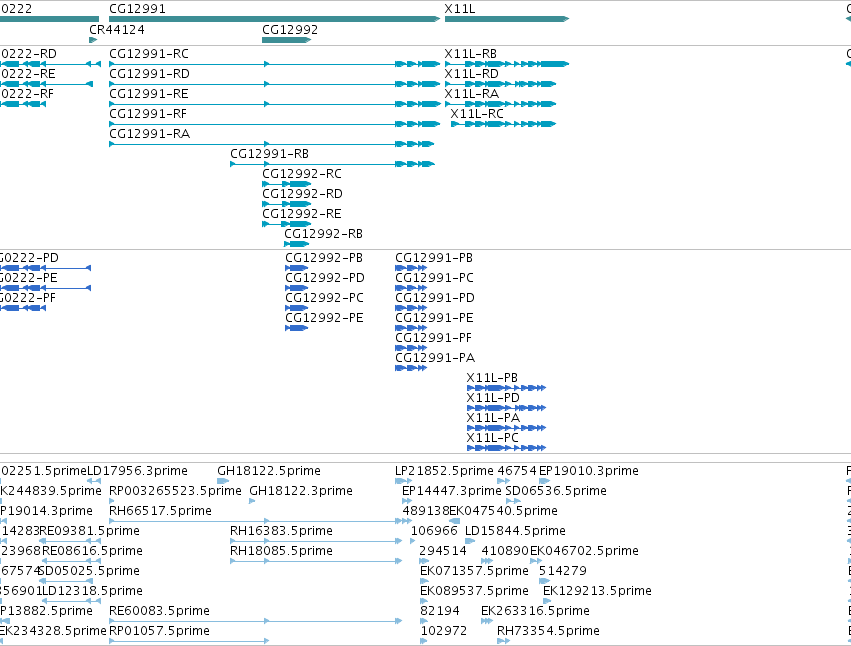Click the RE60083.5prime EST label
The image size is (851, 646).
tap(159, 611)
